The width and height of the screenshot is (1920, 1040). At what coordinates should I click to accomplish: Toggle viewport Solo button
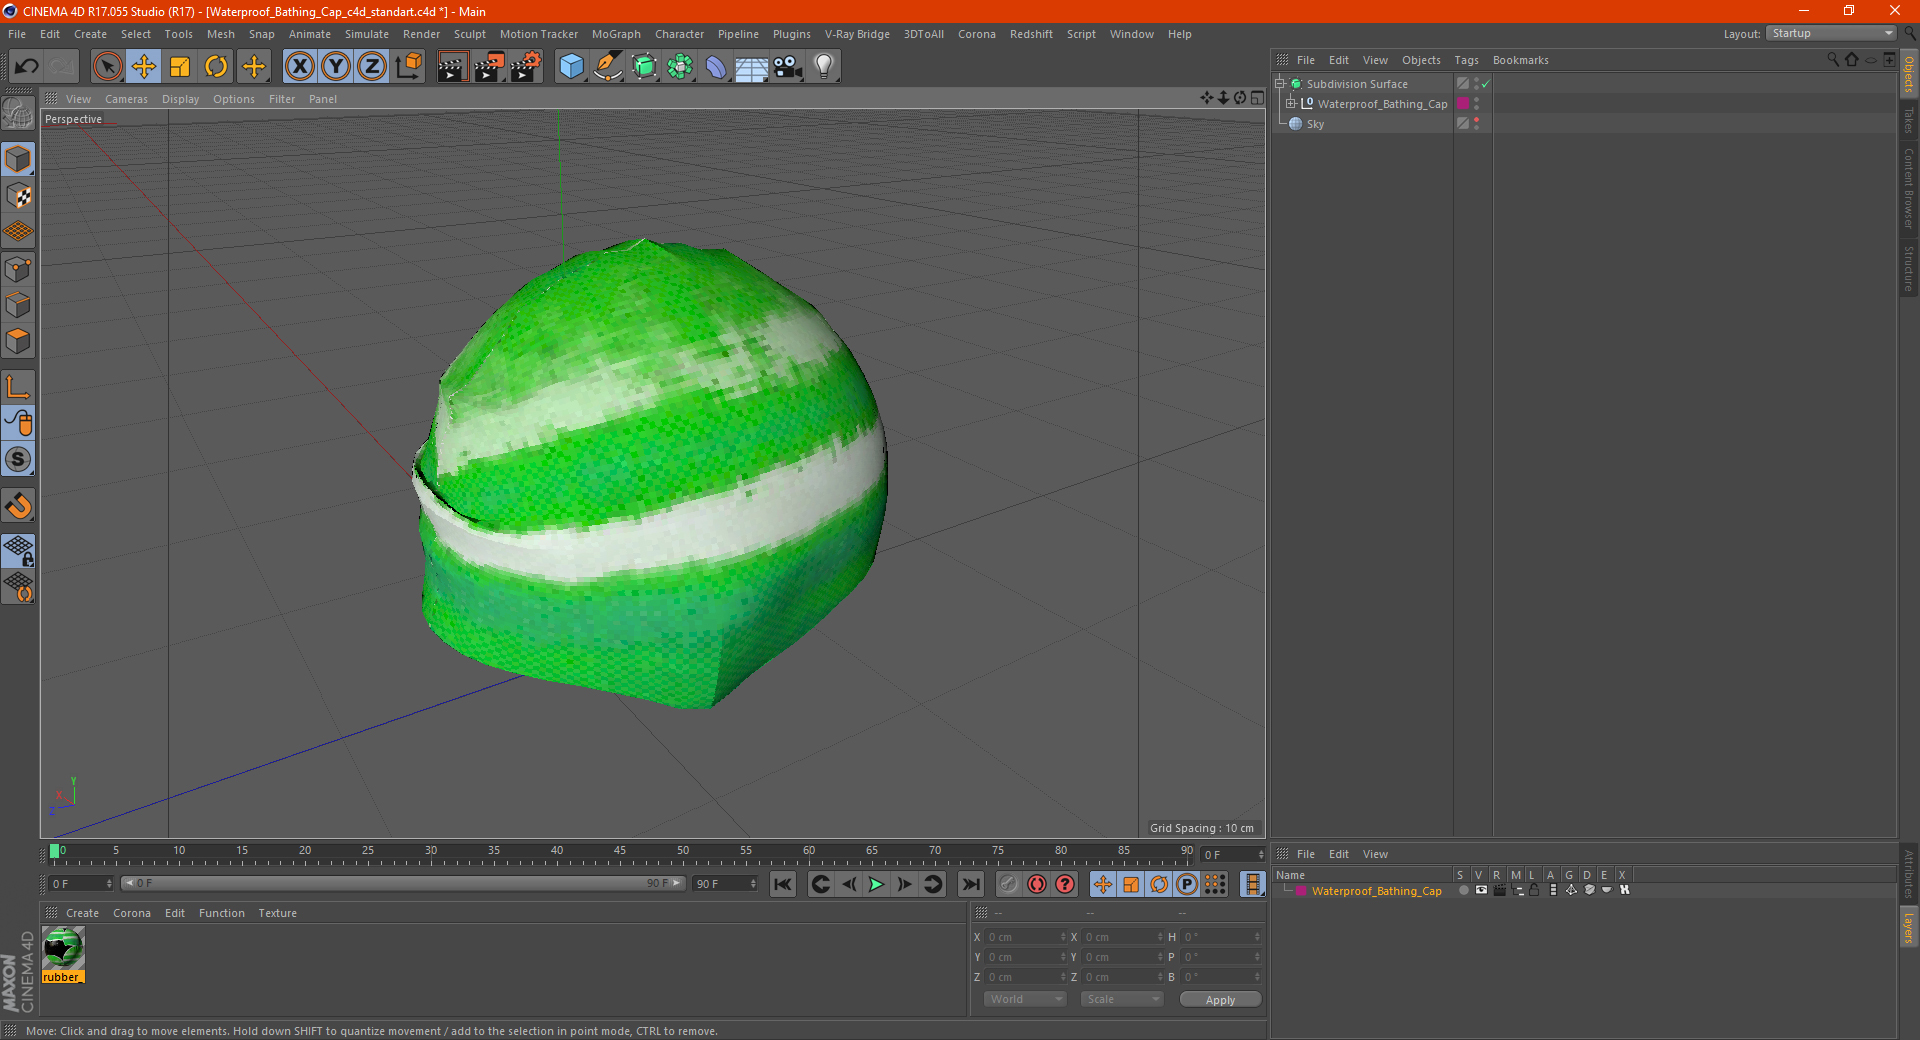[18, 459]
